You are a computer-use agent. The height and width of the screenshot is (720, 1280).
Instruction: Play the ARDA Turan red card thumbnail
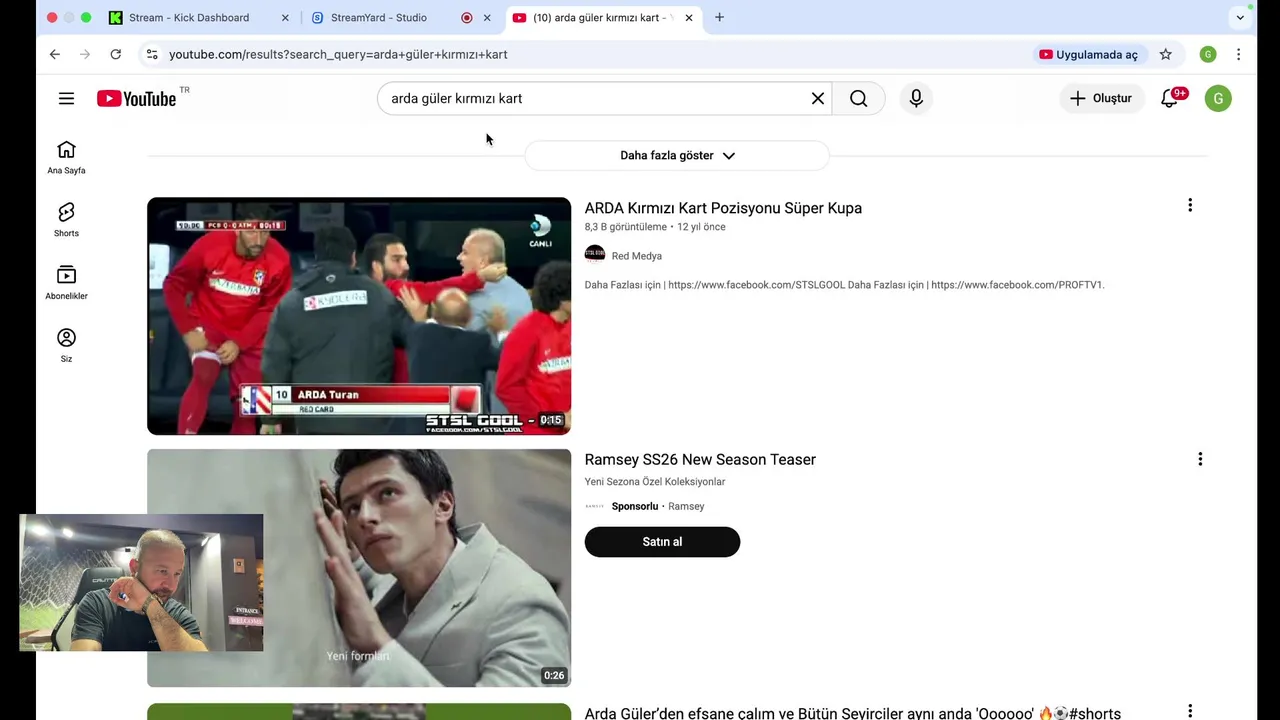click(x=359, y=316)
